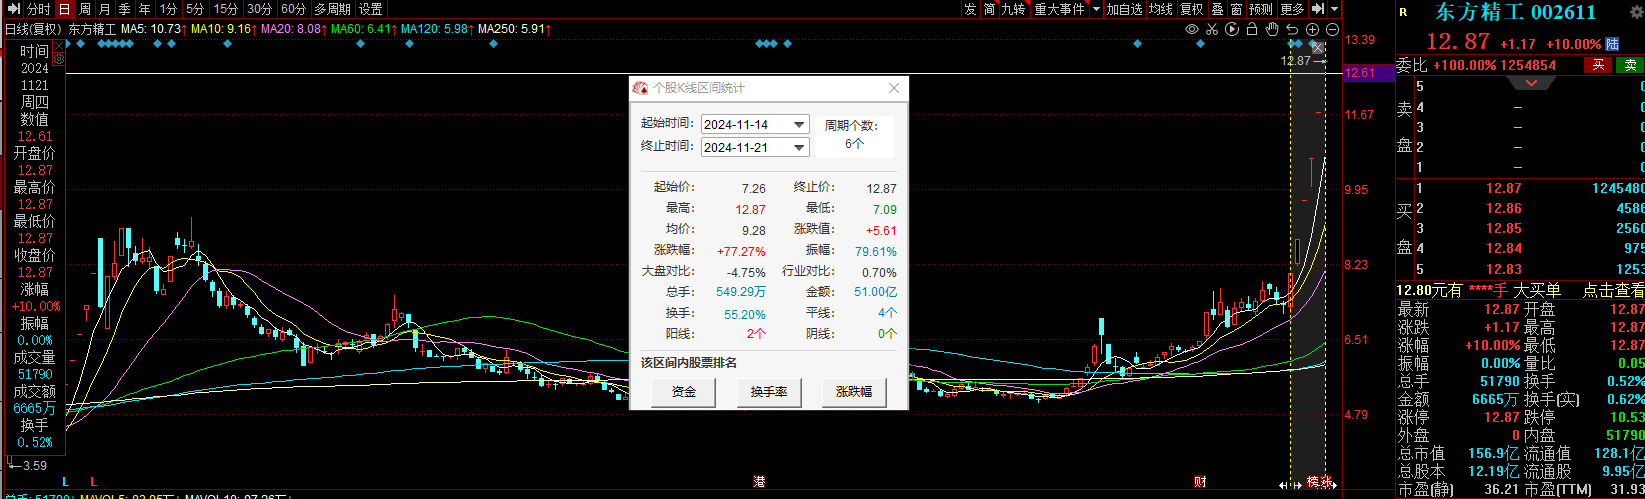The image size is (1645, 499).
Task: Open settings gear beside 东方精工 002611 title
Action: pos(1636,12)
